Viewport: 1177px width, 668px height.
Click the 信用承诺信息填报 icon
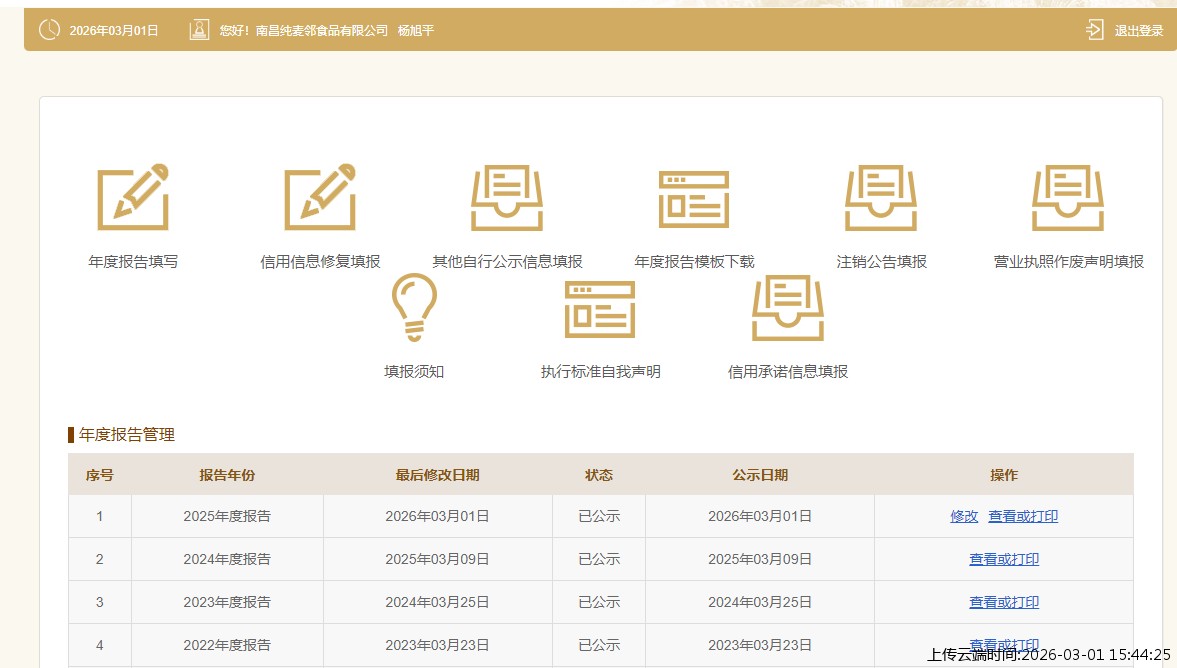pos(788,308)
